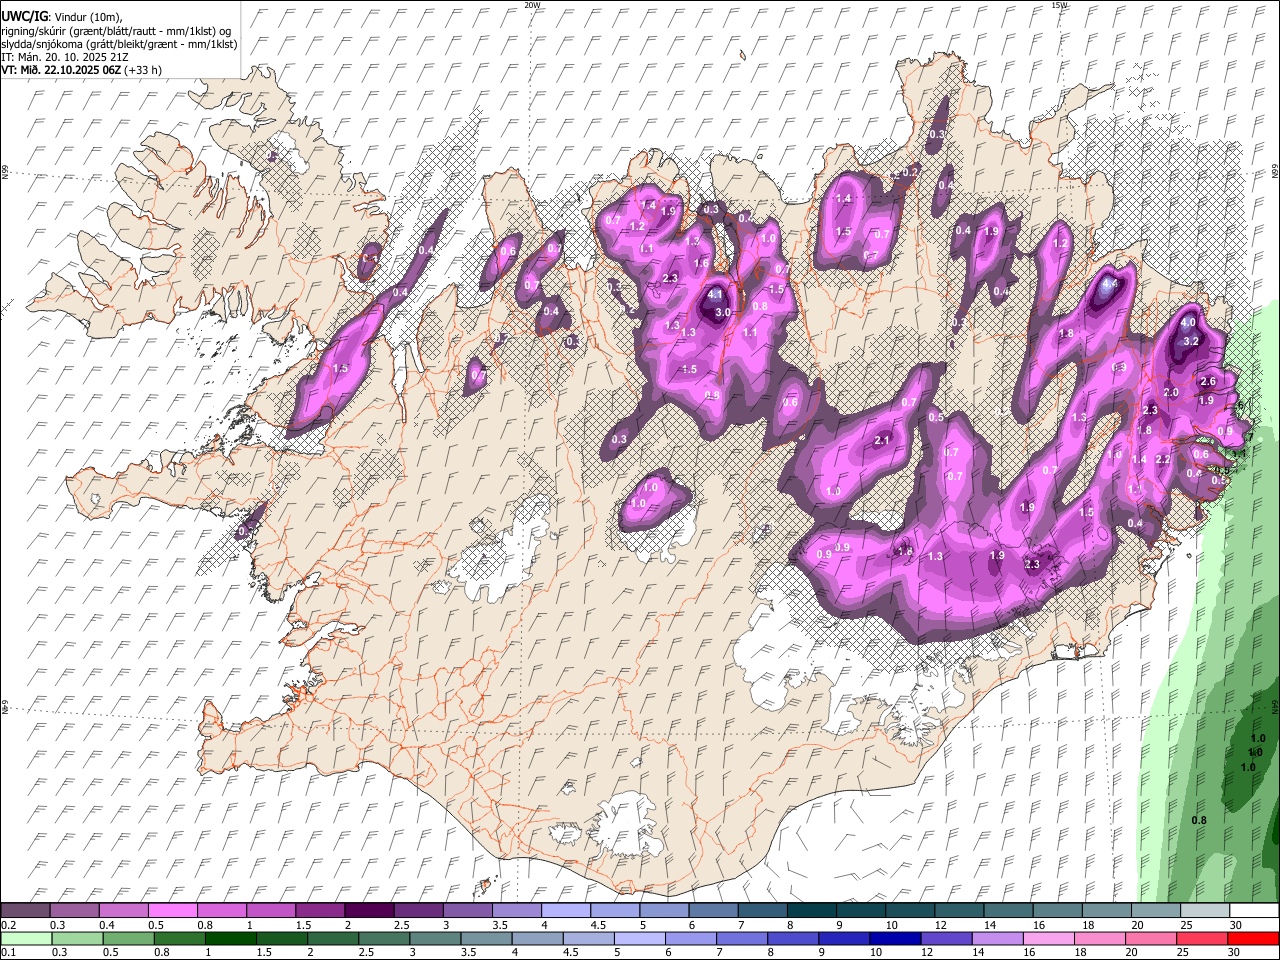
Task: Click the 'IT: Mán. 20. 10. 2025 21Z' line
Action: point(64,57)
